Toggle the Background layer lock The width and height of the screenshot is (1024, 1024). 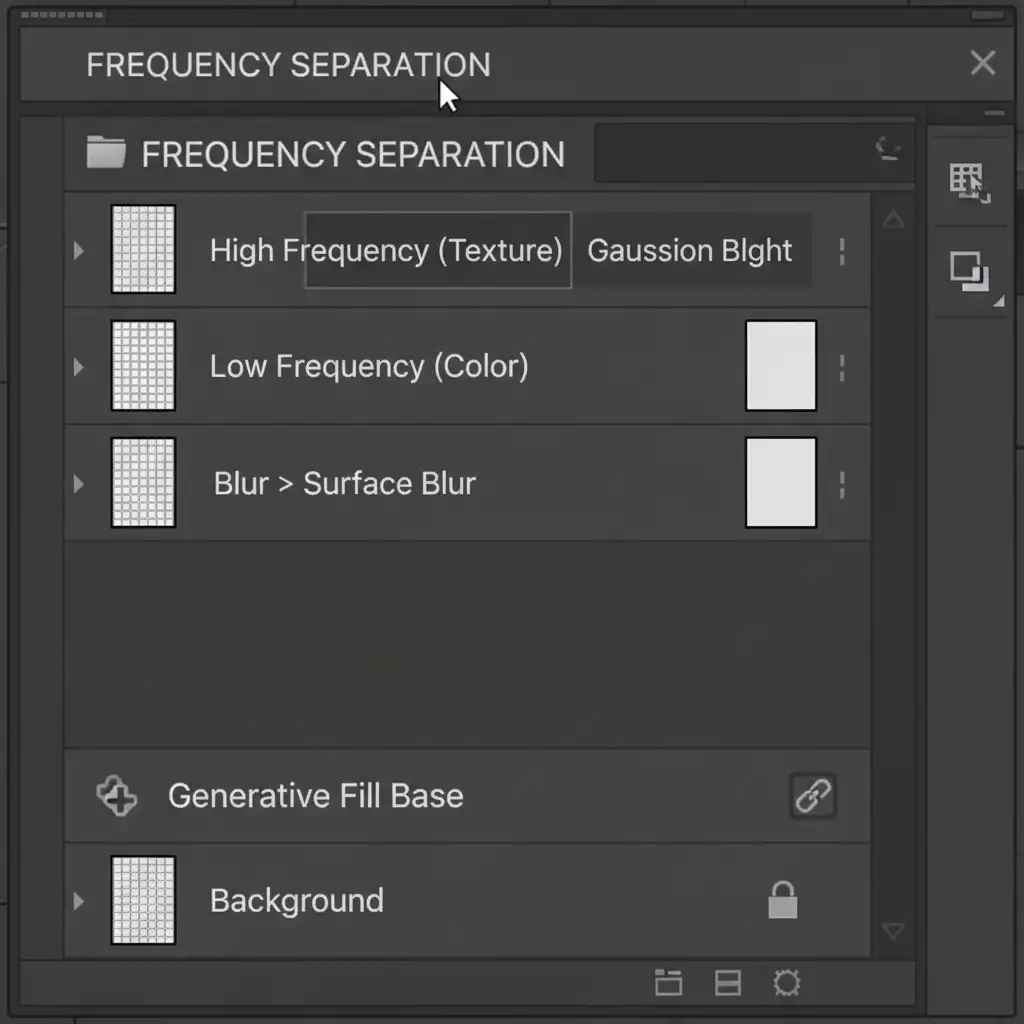(x=782, y=900)
